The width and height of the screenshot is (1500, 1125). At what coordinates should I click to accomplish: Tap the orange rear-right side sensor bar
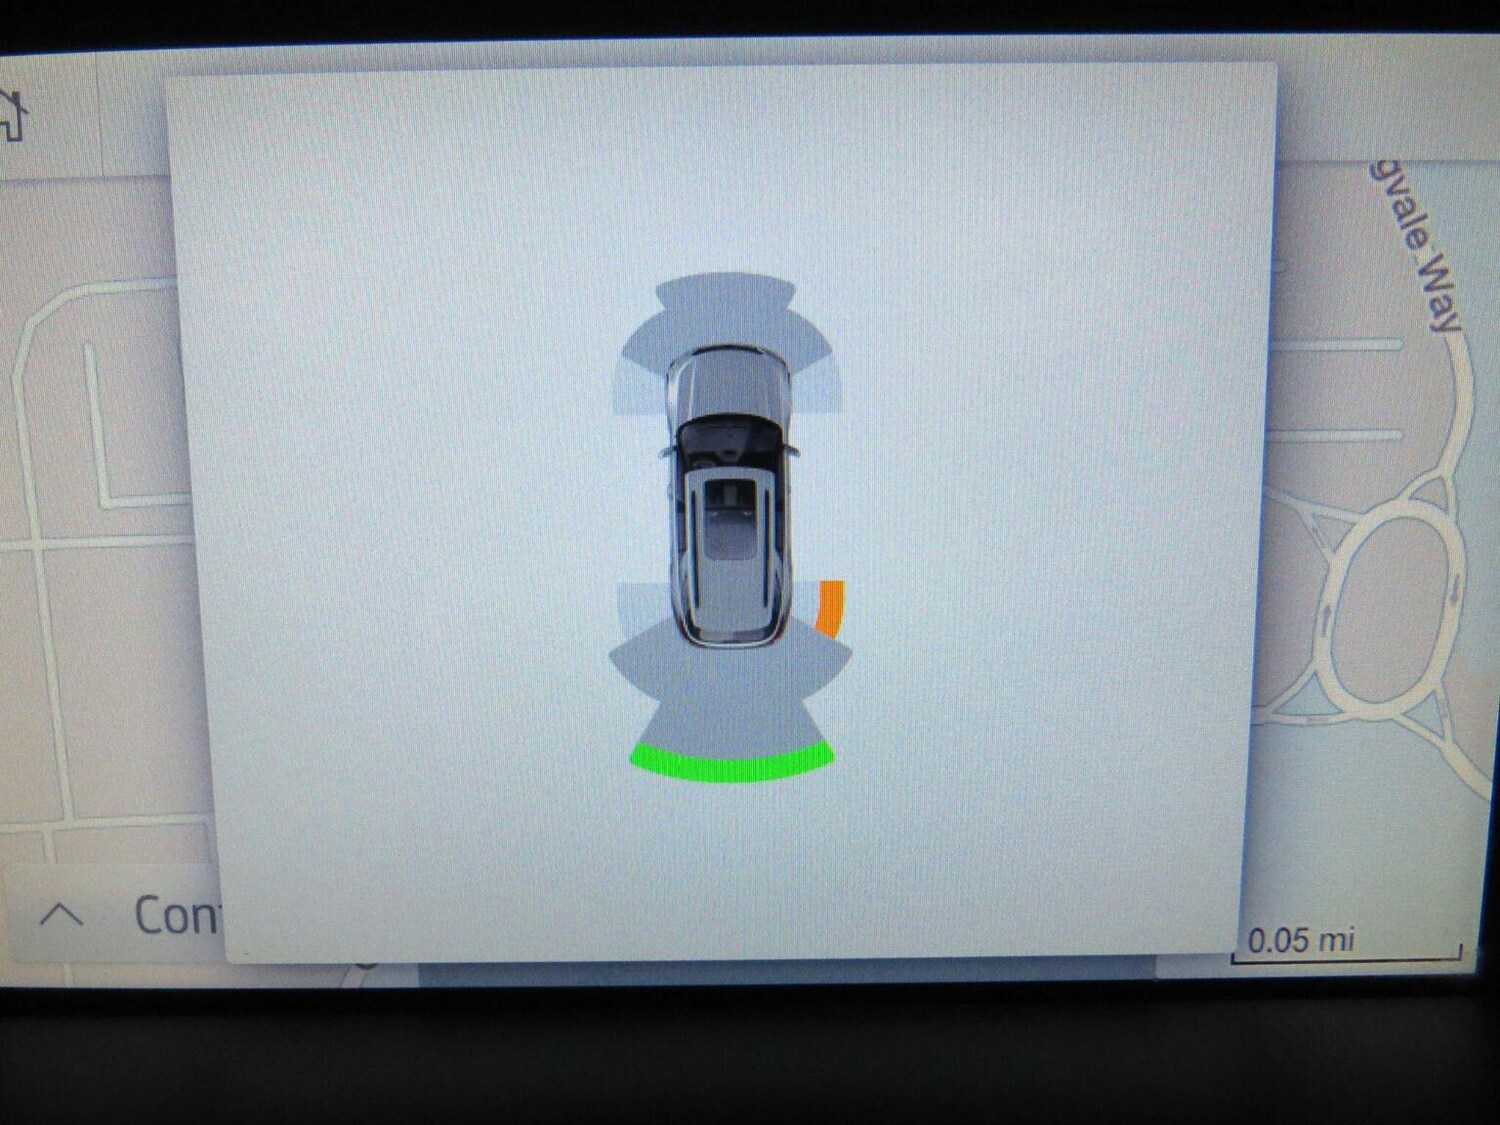click(831, 606)
